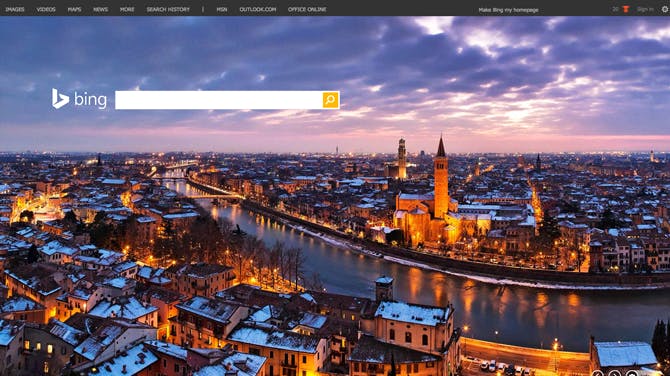
Task: Expand the MORE menu
Action: tap(127, 9)
